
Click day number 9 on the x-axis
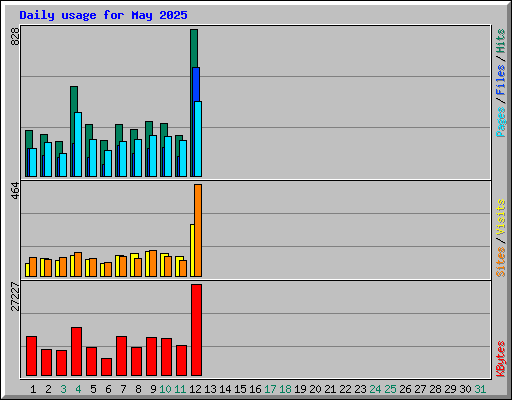coord(153,389)
